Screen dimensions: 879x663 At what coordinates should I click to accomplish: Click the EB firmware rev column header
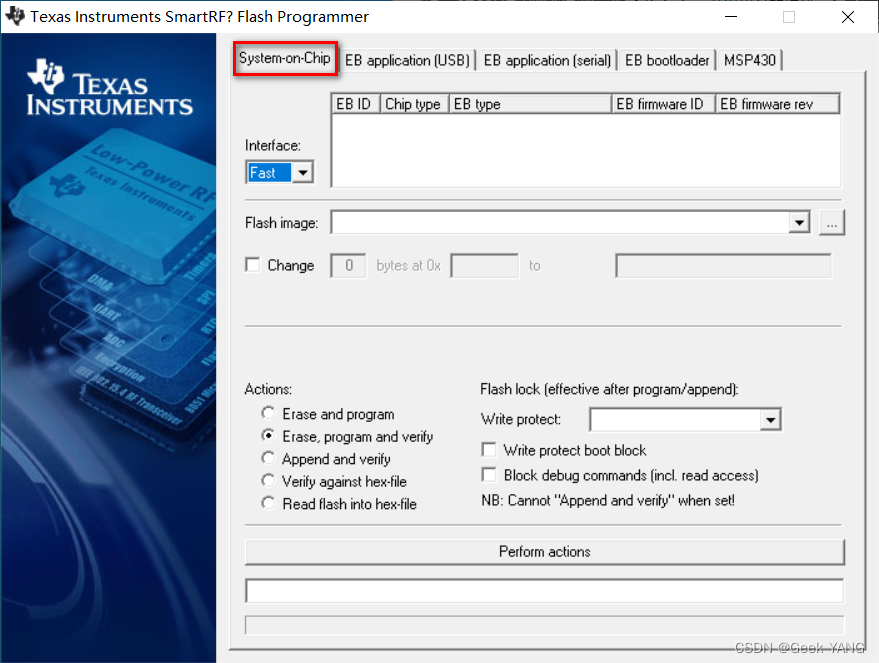pyautogui.click(x=778, y=104)
